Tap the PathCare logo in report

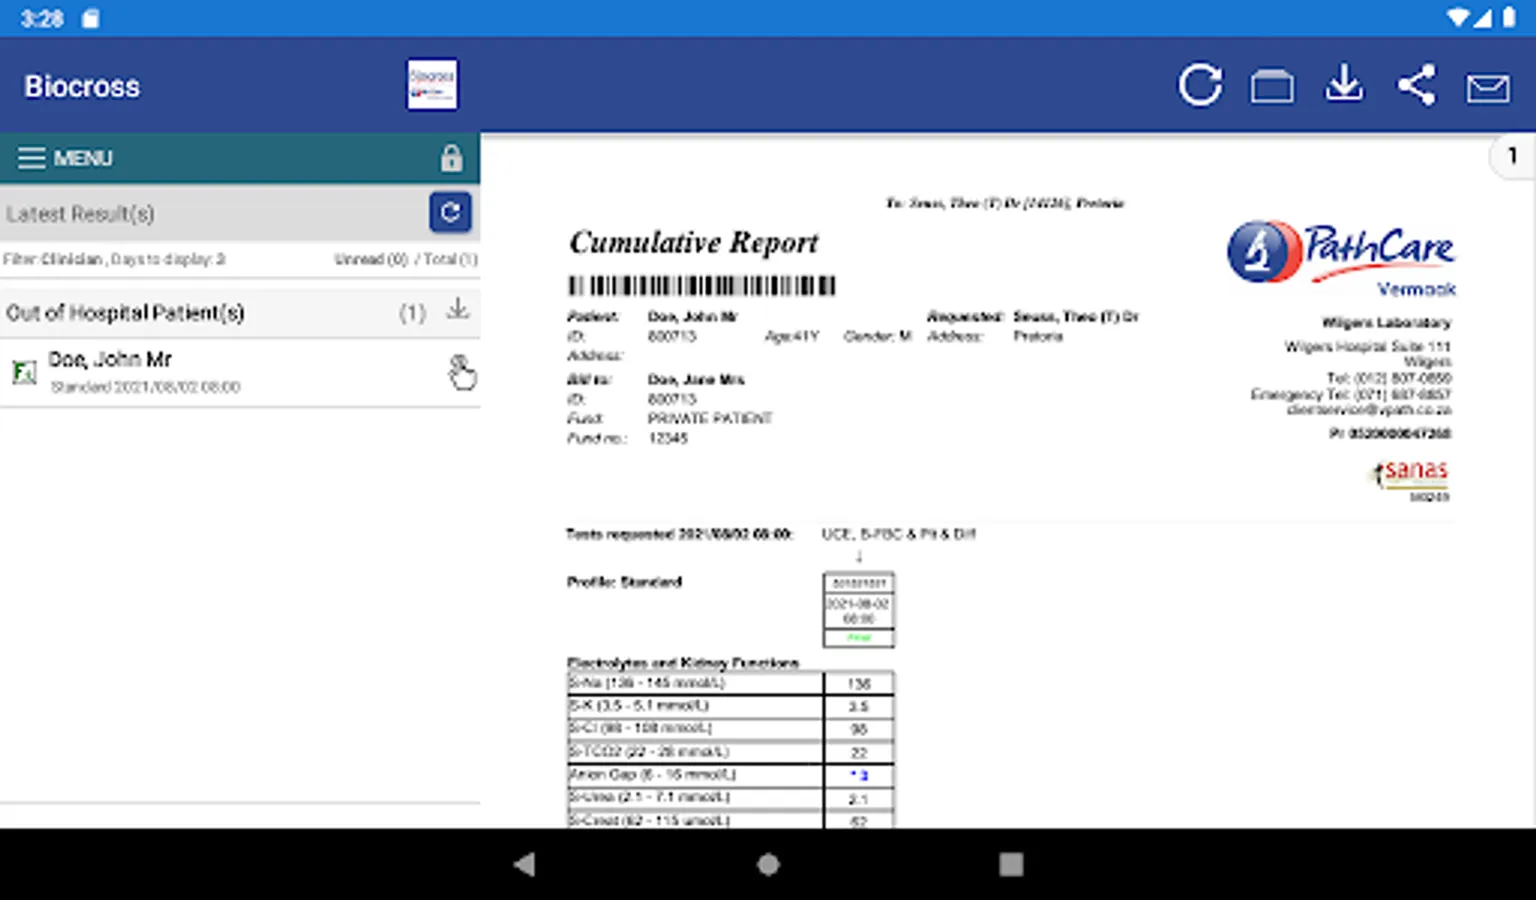[1342, 252]
